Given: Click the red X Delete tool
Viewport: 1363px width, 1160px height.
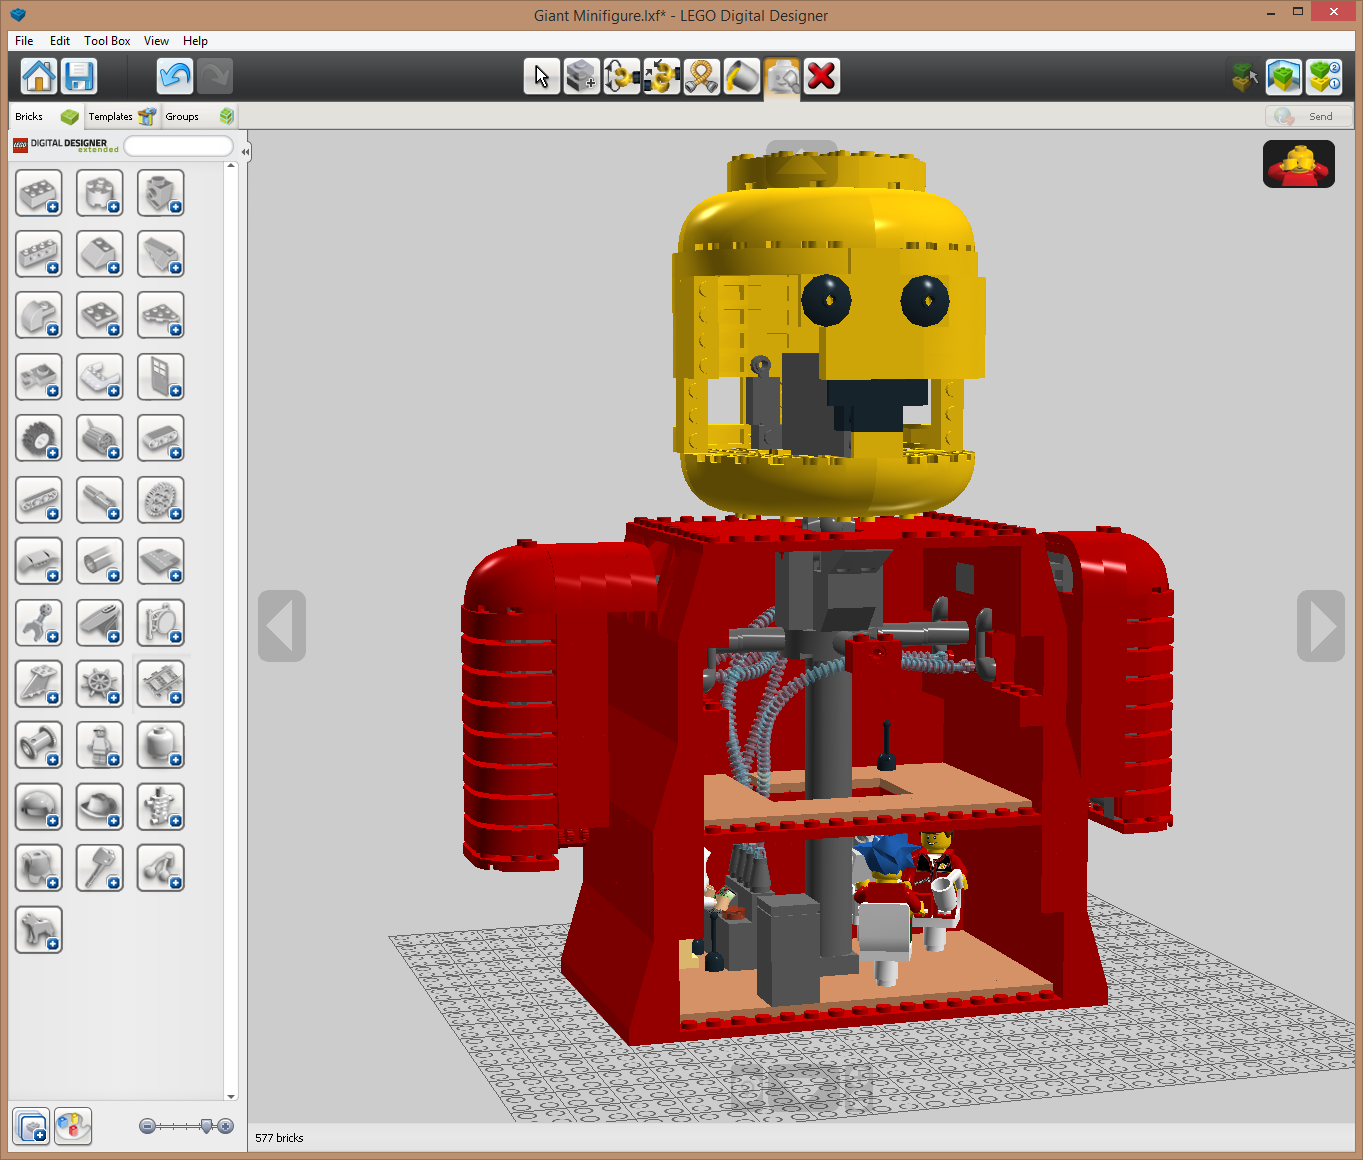Looking at the screenshot, I should [821, 77].
